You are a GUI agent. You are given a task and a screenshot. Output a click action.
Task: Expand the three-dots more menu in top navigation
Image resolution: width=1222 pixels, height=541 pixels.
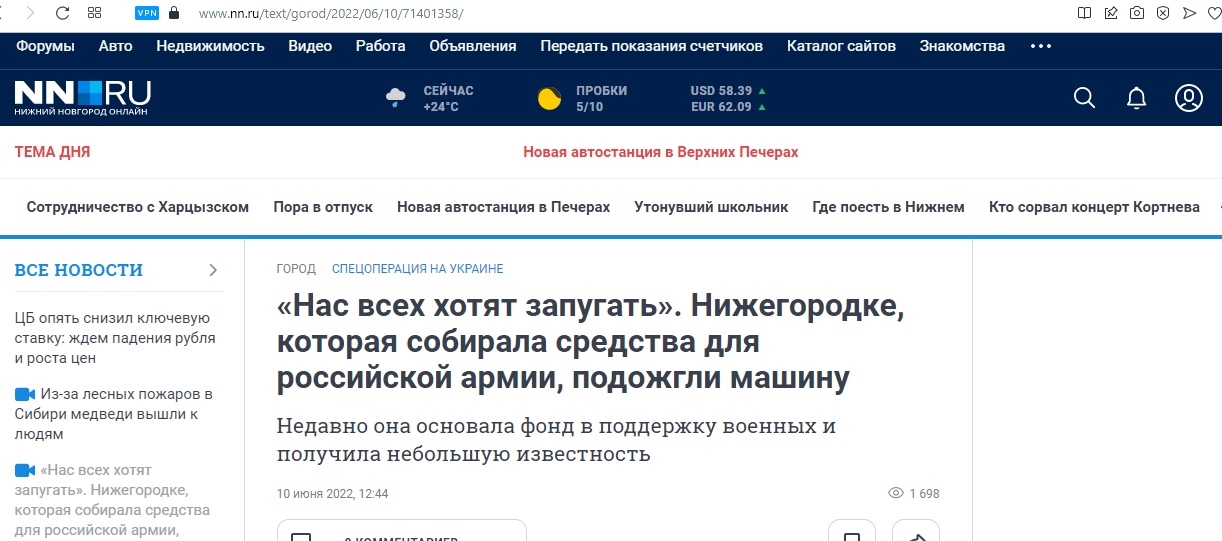click(1040, 46)
